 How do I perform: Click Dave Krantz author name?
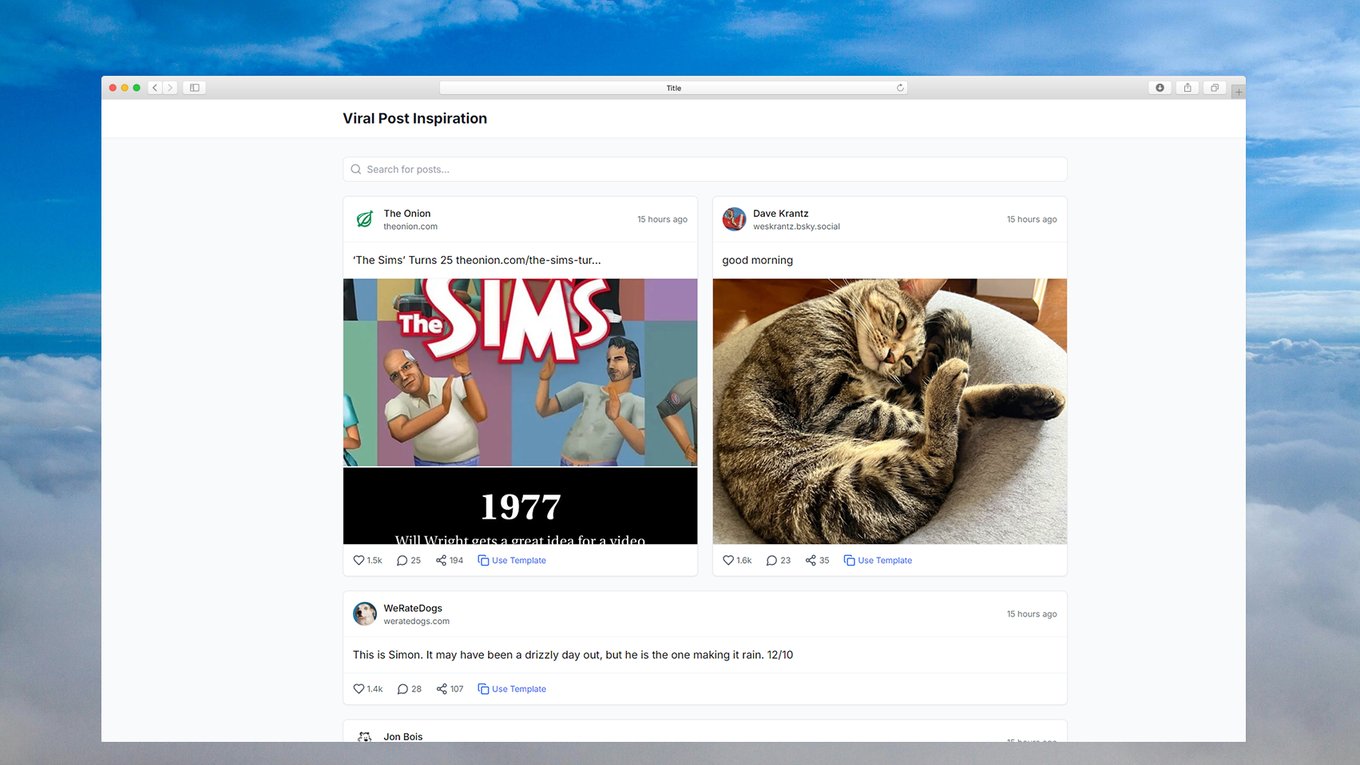point(781,213)
